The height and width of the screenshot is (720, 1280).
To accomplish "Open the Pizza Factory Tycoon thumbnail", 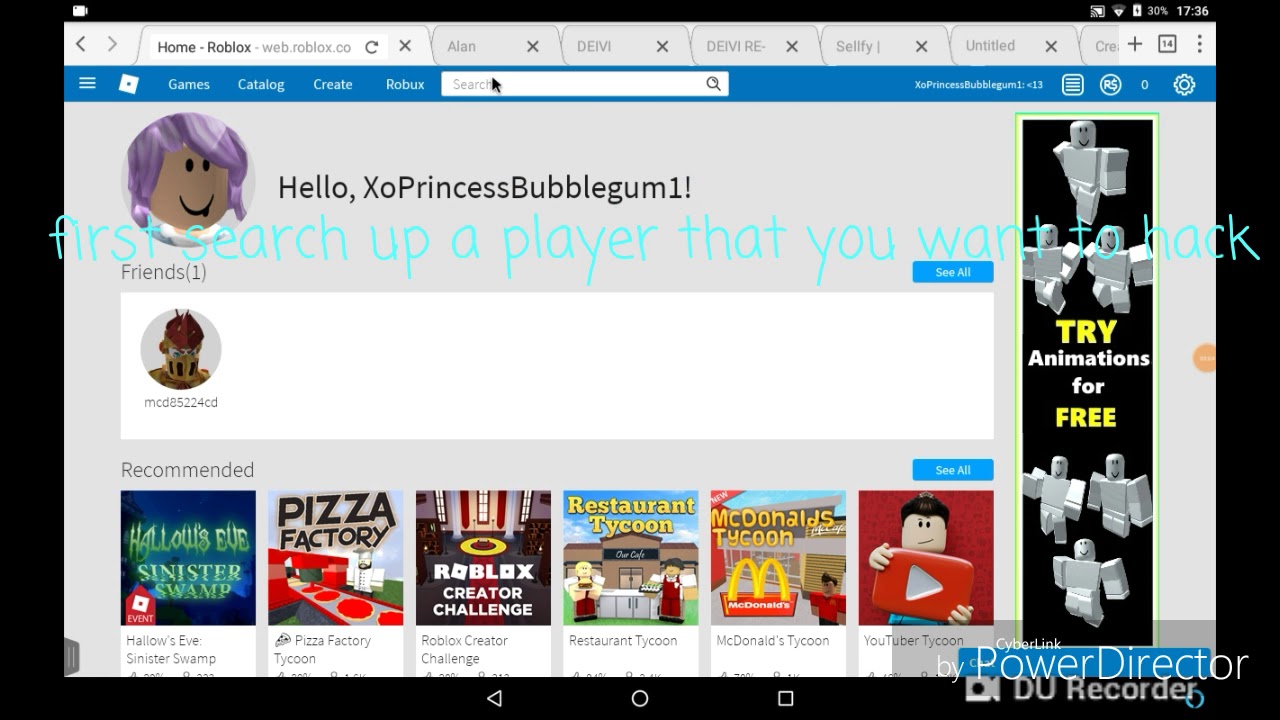I will click(x=336, y=558).
